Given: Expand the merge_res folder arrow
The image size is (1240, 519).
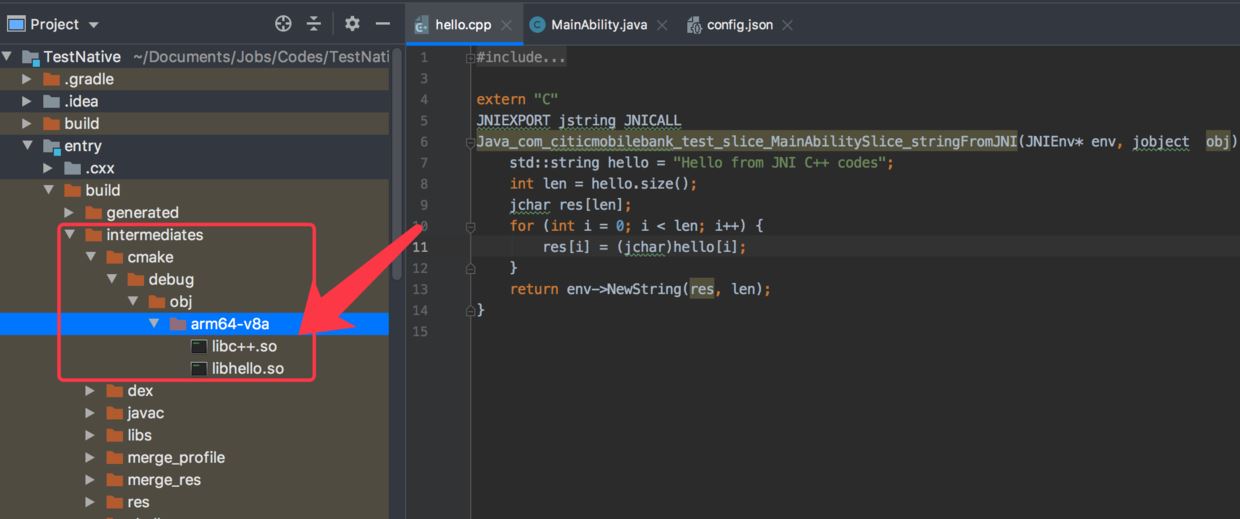Looking at the screenshot, I should click(91, 480).
